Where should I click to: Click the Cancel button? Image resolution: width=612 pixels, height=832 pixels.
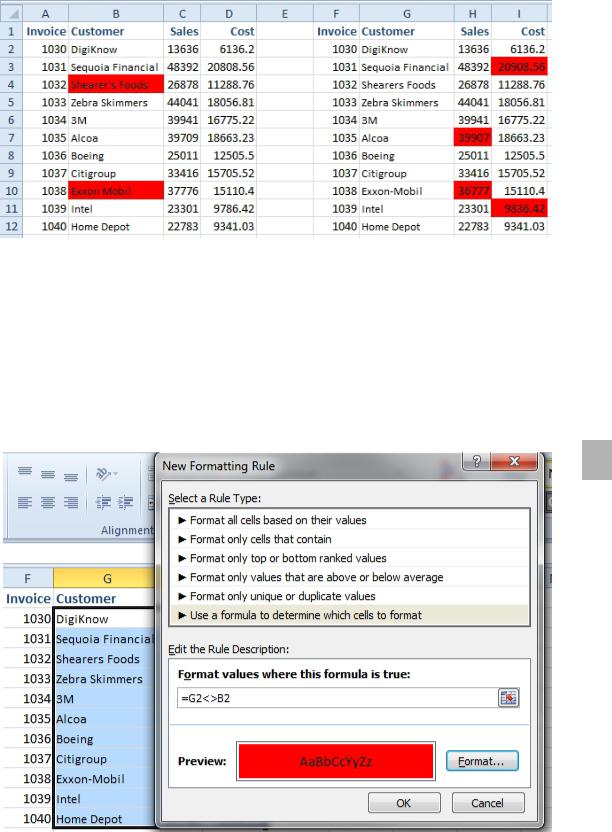click(488, 803)
